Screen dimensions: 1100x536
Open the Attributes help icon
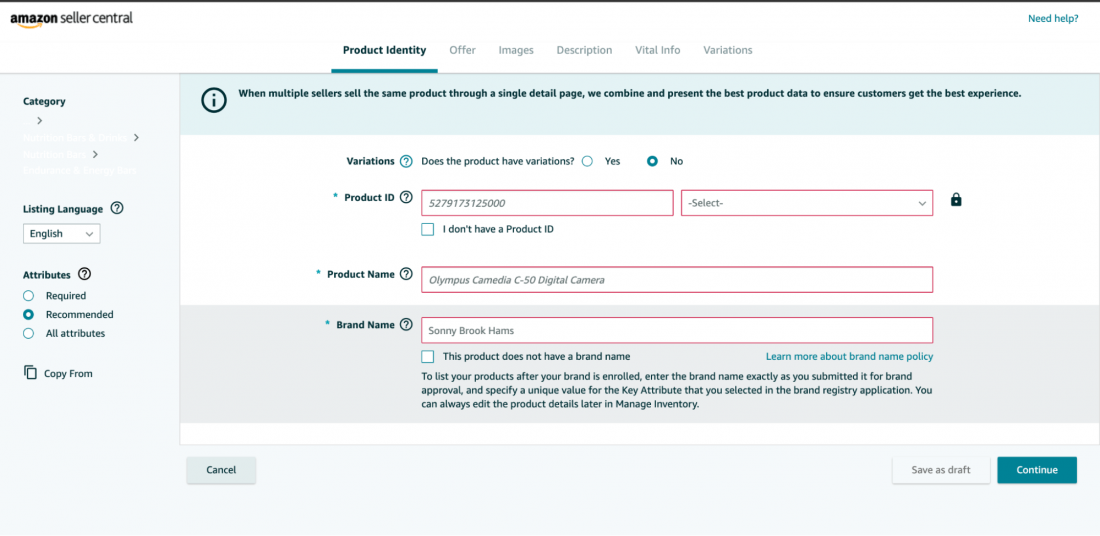point(84,274)
